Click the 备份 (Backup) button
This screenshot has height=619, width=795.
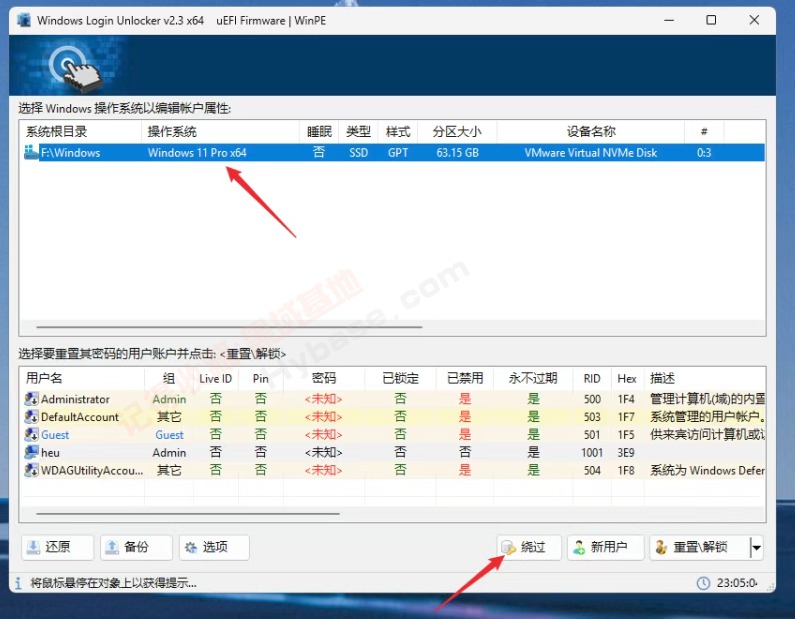(136, 547)
